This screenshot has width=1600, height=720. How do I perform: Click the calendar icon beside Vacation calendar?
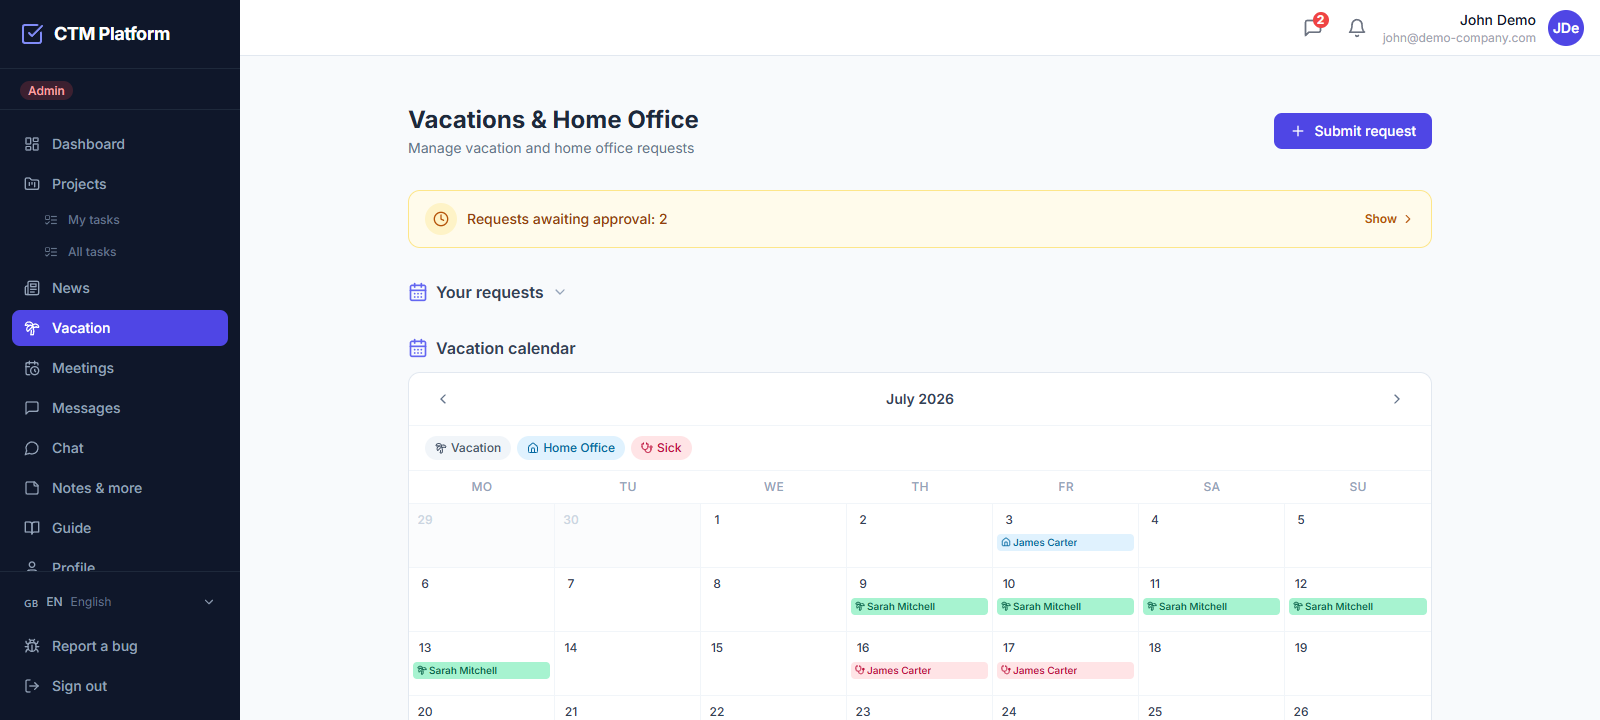pos(418,348)
